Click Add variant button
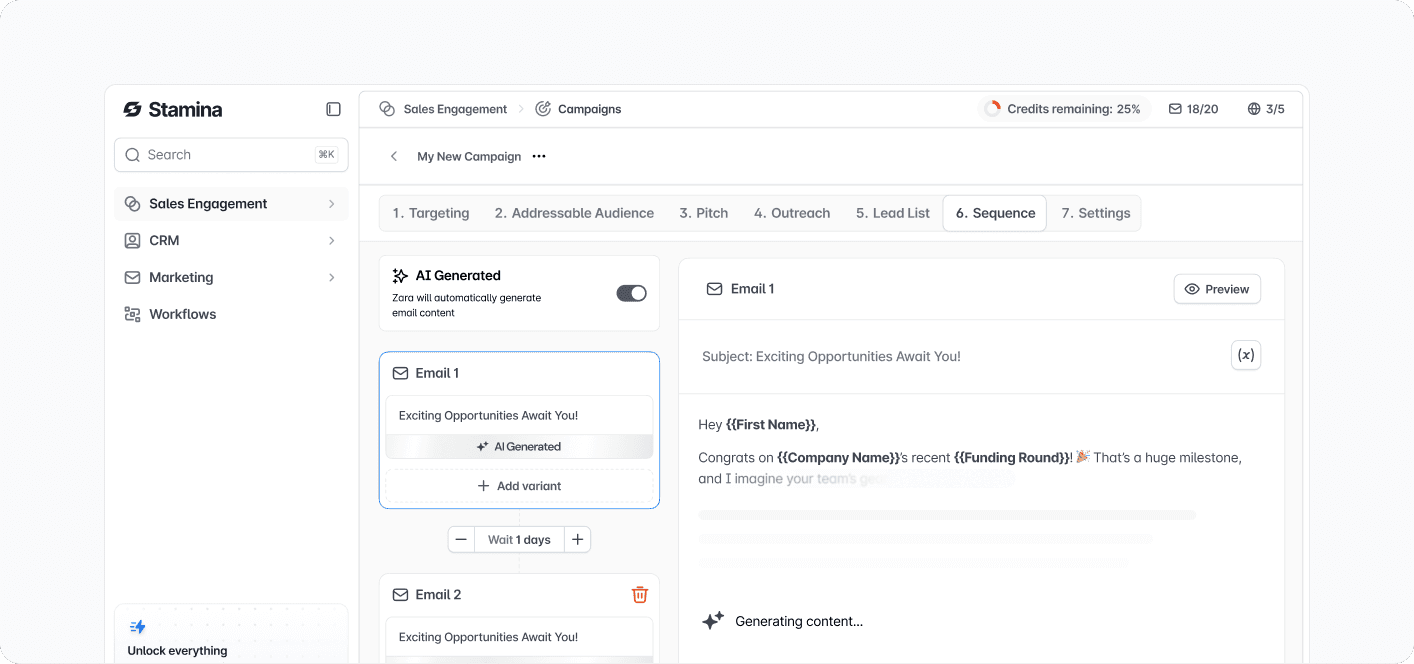Viewport: 1414px width, 664px height. tap(519, 486)
